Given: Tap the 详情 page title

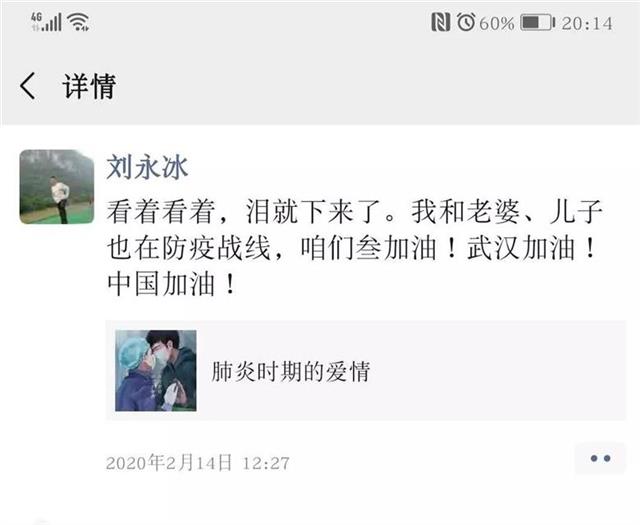Looking at the screenshot, I should (x=89, y=86).
